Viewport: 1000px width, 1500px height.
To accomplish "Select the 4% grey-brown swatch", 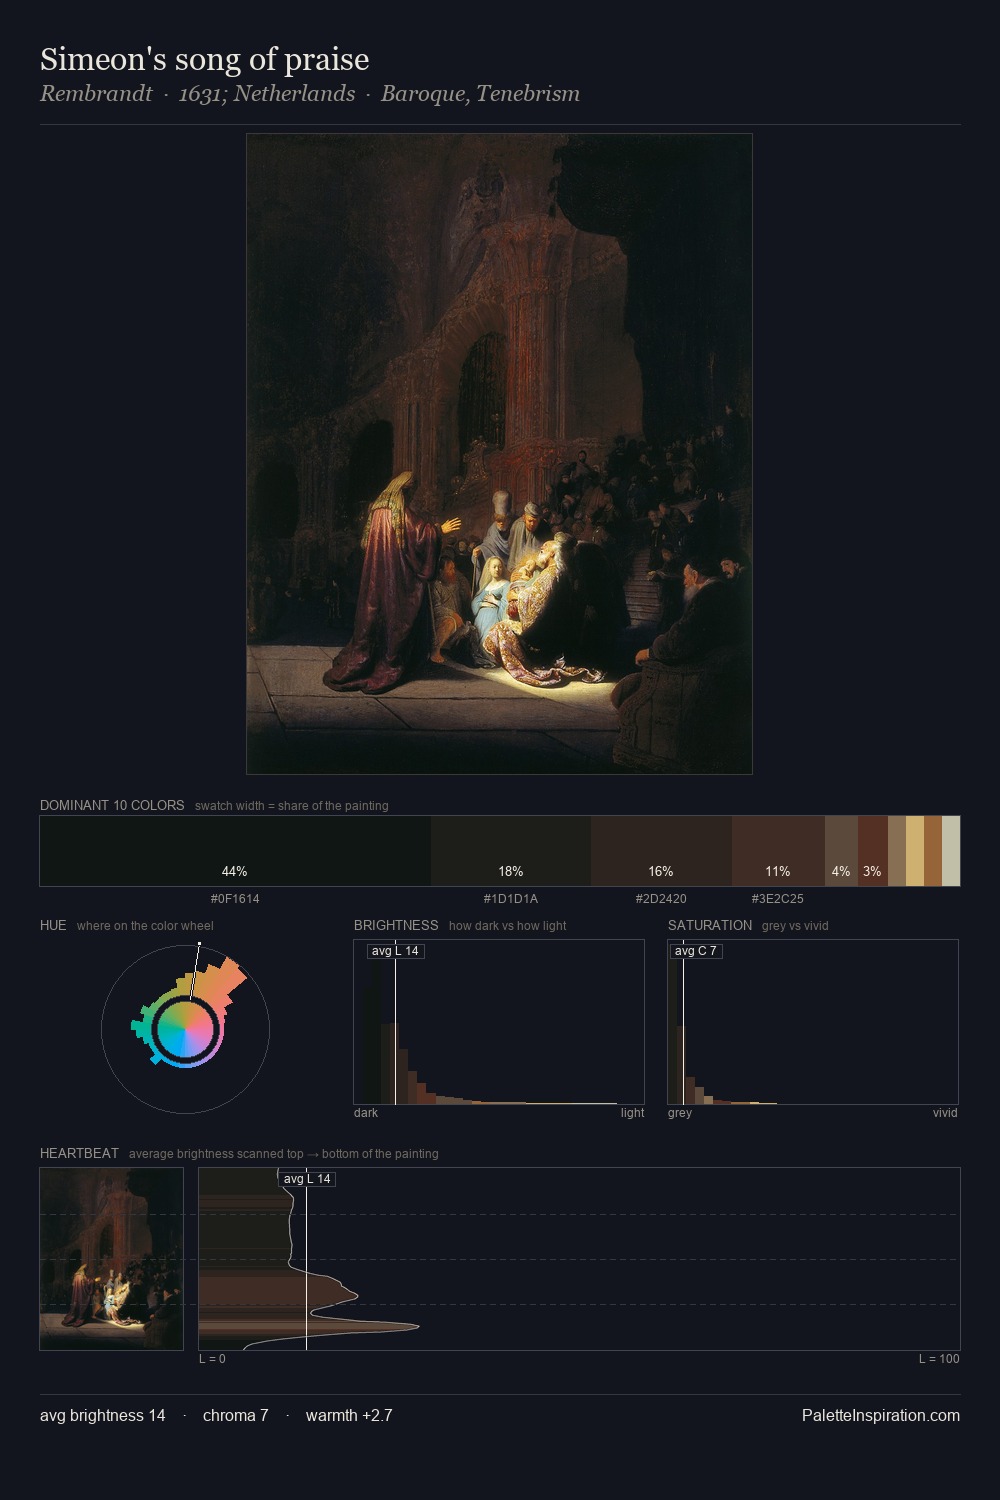I will click(841, 851).
